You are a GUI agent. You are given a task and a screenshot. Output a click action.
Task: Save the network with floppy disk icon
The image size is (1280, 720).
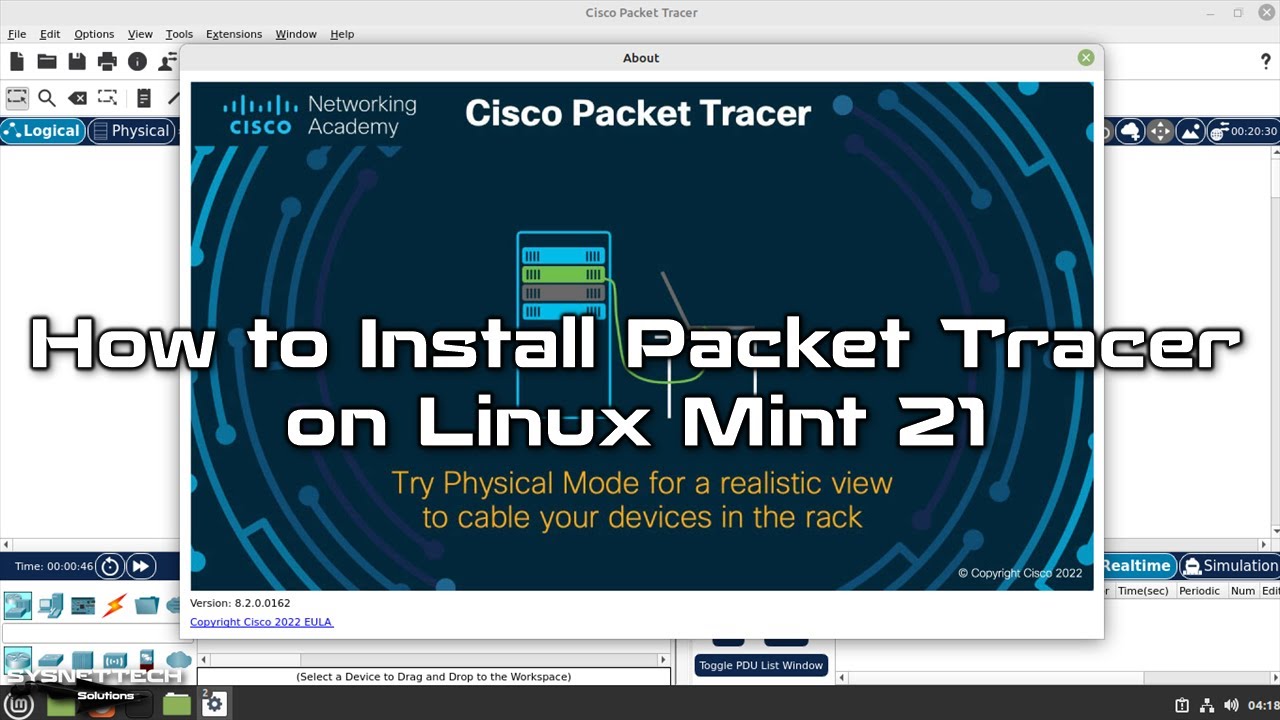click(77, 62)
